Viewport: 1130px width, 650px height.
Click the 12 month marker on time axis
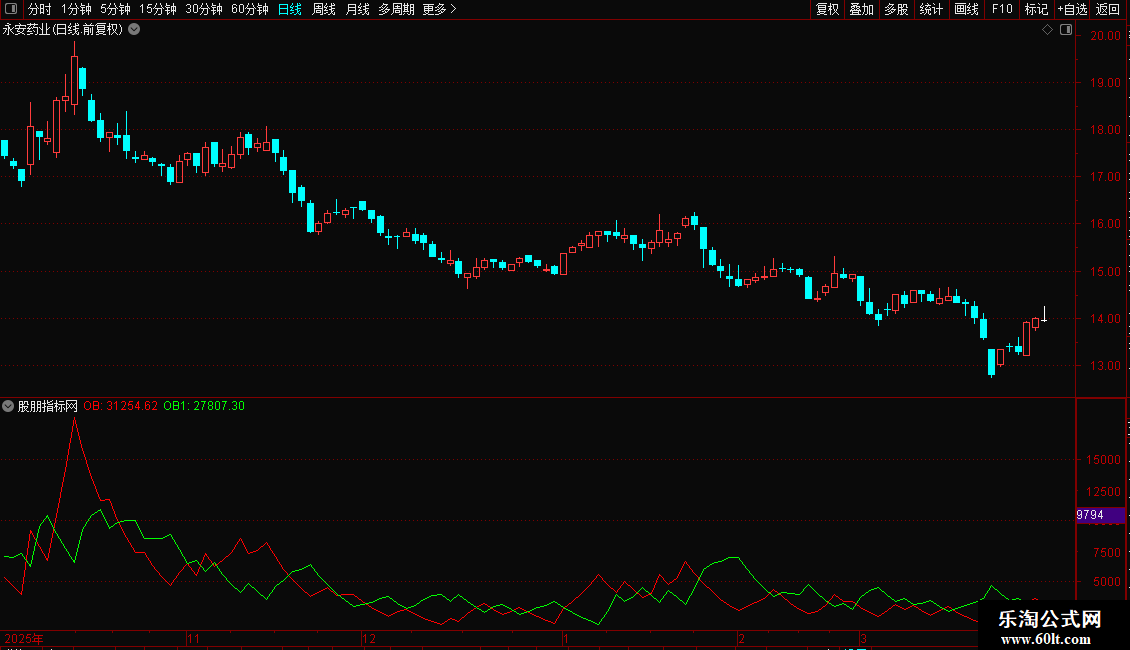pos(369,638)
